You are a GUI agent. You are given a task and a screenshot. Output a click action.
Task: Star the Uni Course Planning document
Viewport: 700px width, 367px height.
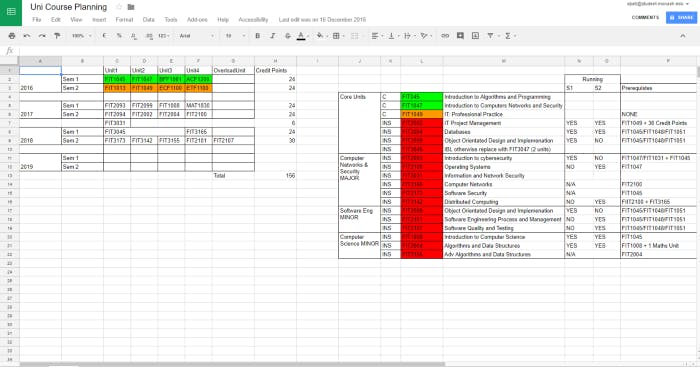(x=119, y=7)
